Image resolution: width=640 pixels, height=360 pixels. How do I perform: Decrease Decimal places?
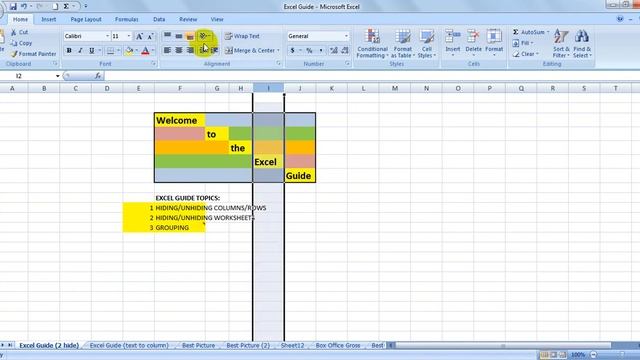coord(345,51)
